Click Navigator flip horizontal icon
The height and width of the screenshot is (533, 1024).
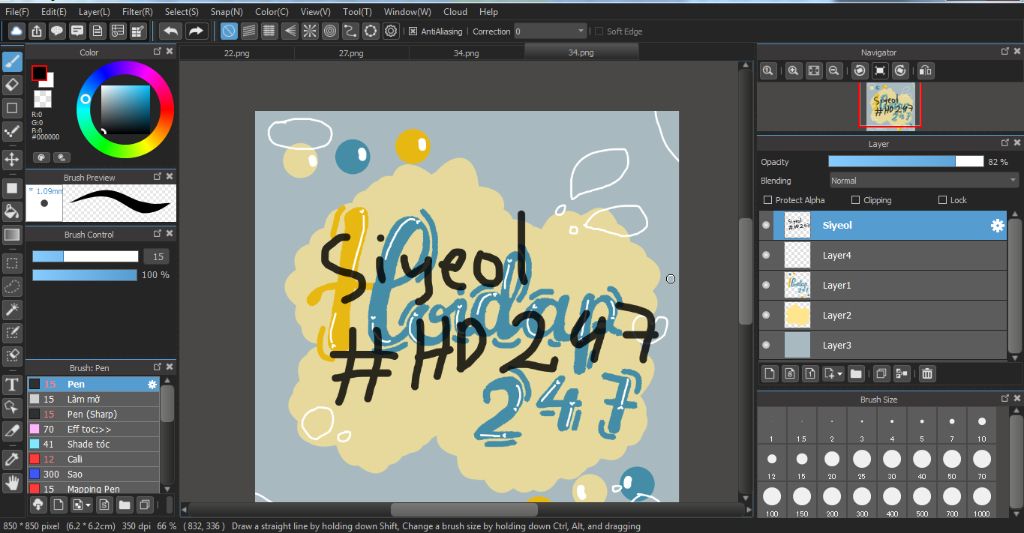pyautogui.click(x=925, y=71)
